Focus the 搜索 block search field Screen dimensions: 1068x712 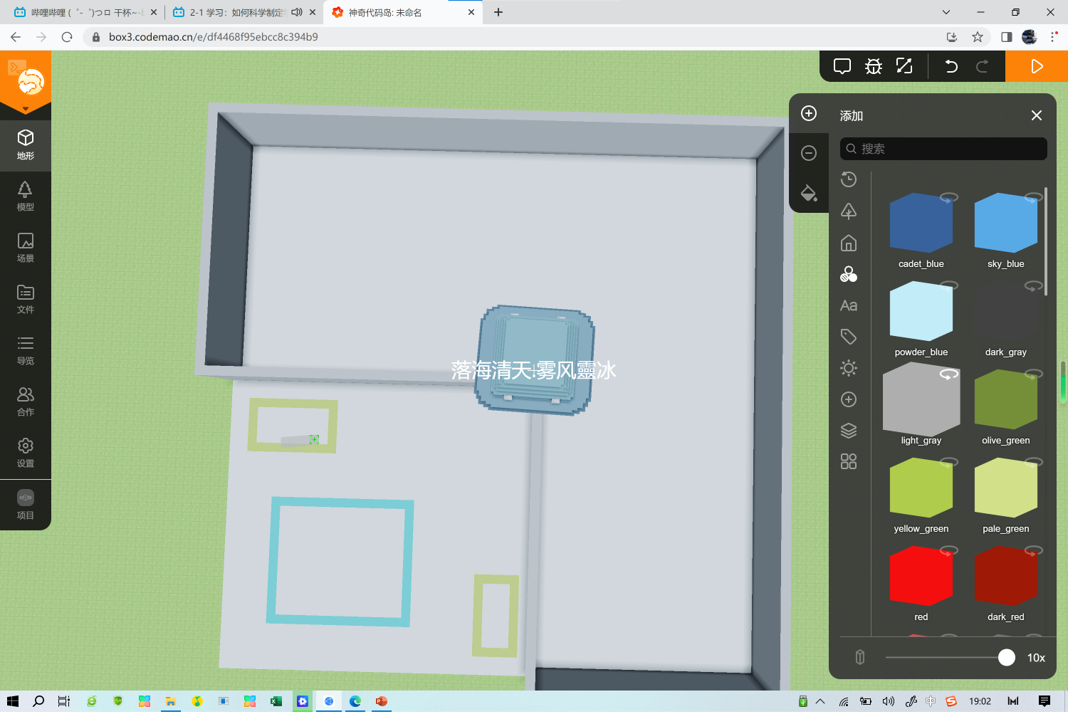[x=943, y=149]
